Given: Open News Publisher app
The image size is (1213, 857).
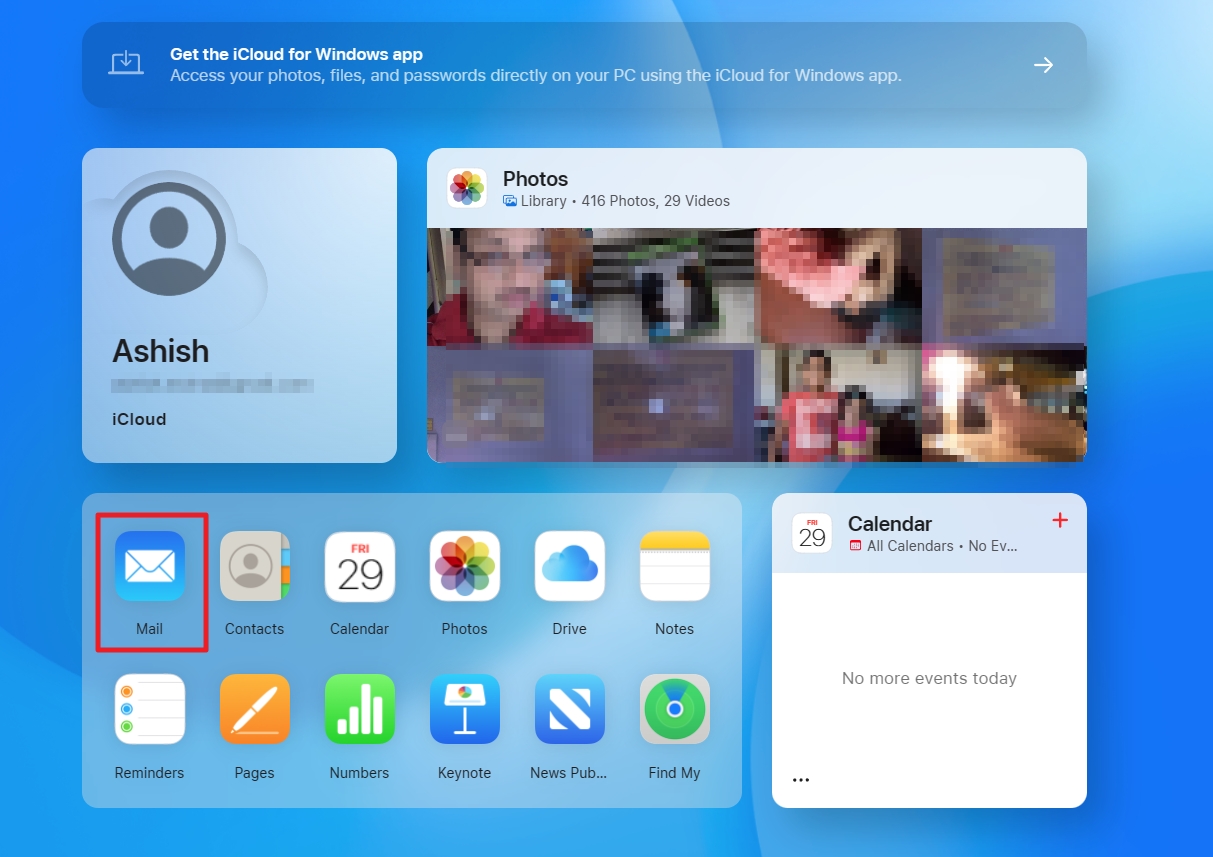Looking at the screenshot, I should click(x=570, y=709).
